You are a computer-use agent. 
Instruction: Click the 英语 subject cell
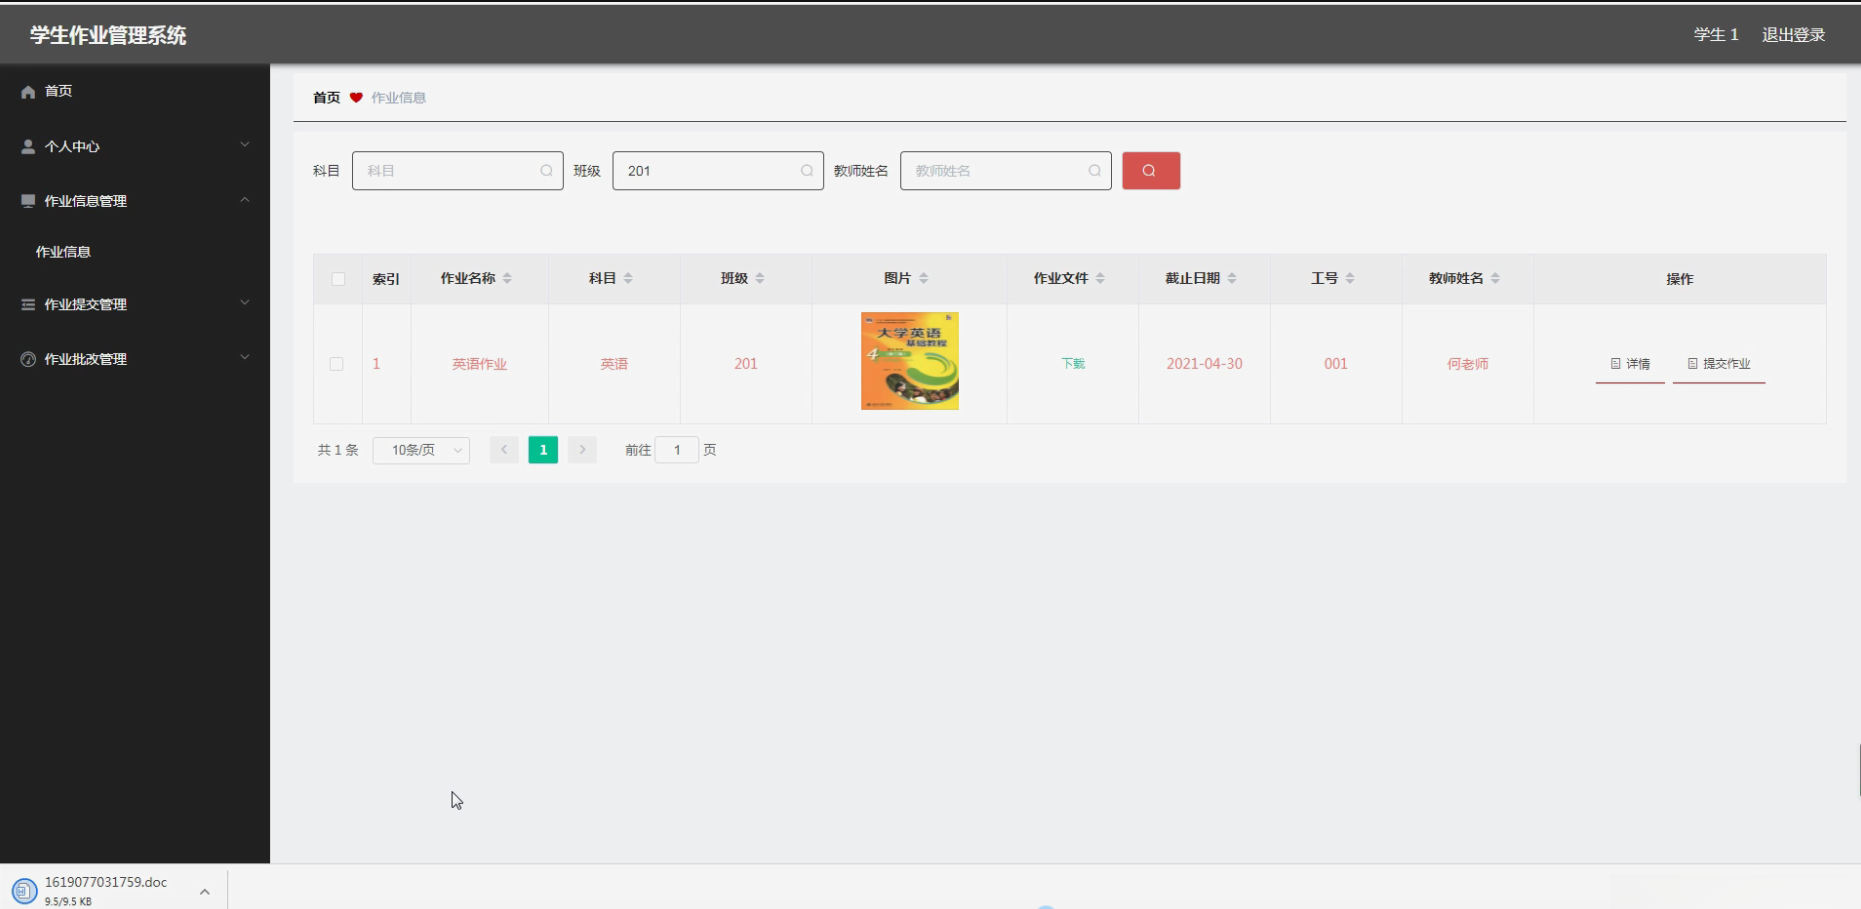click(614, 364)
